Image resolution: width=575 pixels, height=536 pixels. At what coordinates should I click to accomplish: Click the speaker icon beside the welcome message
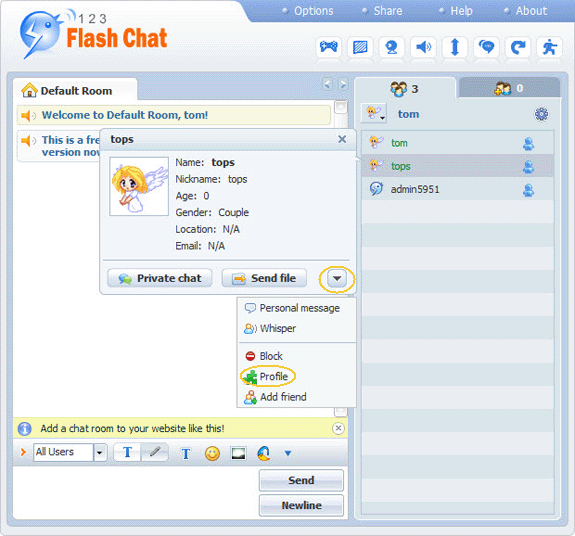tap(28, 116)
